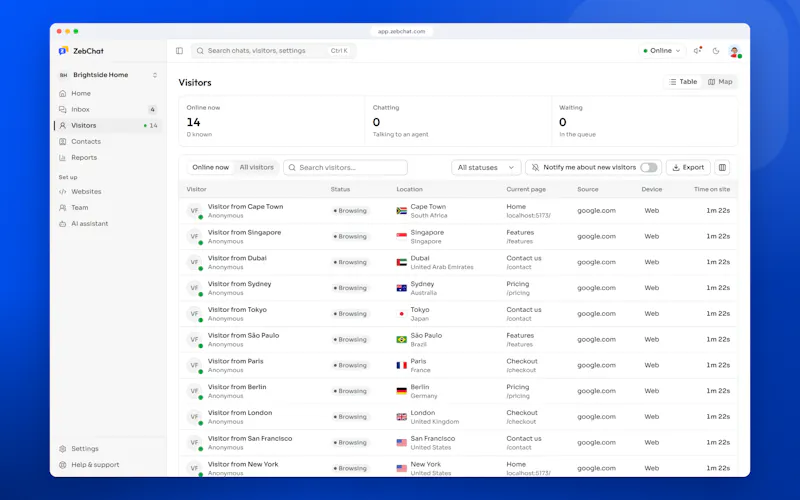The height and width of the screenshot is (500, 800).
Task: Export the visitors list
Action: [688, 167]
